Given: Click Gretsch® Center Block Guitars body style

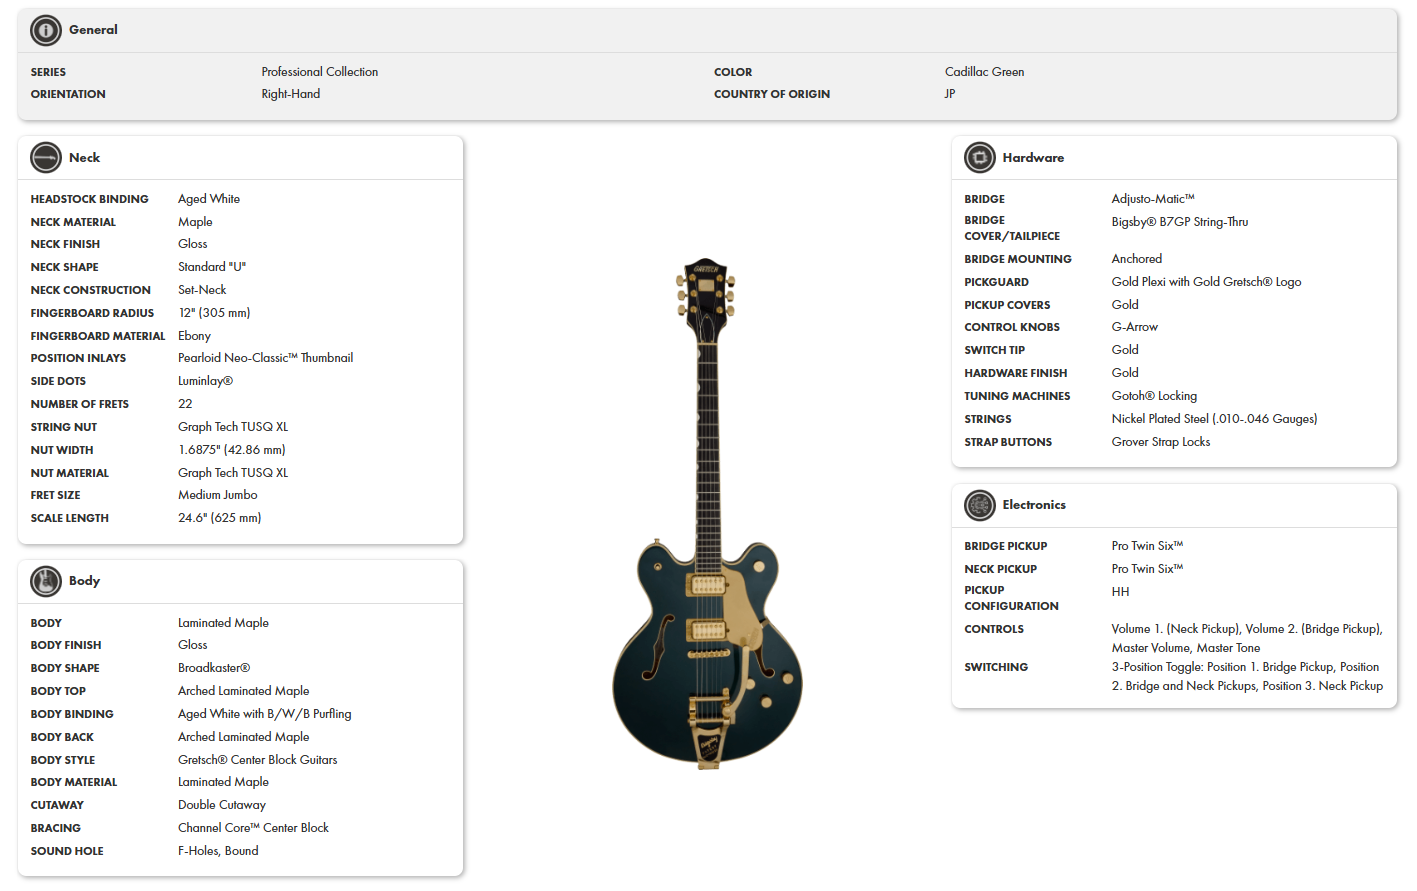Looking at the screenshot, I should pos(258,760).
